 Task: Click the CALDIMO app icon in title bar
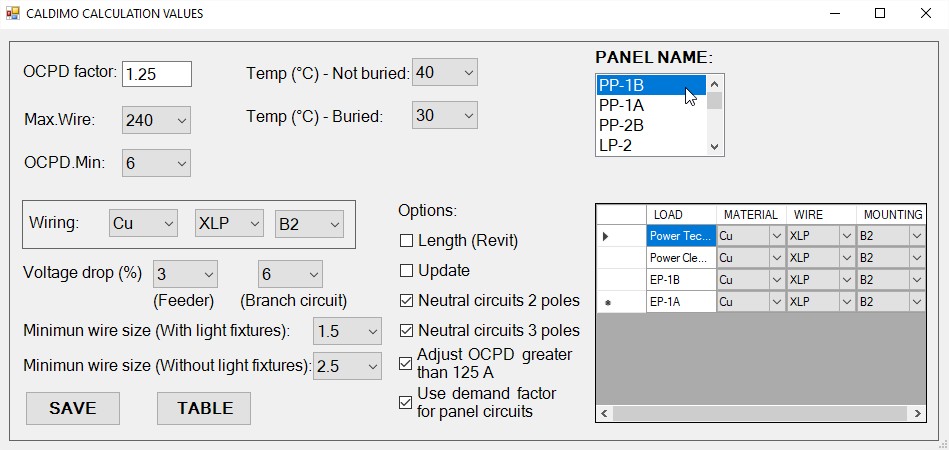coord(13,14)
